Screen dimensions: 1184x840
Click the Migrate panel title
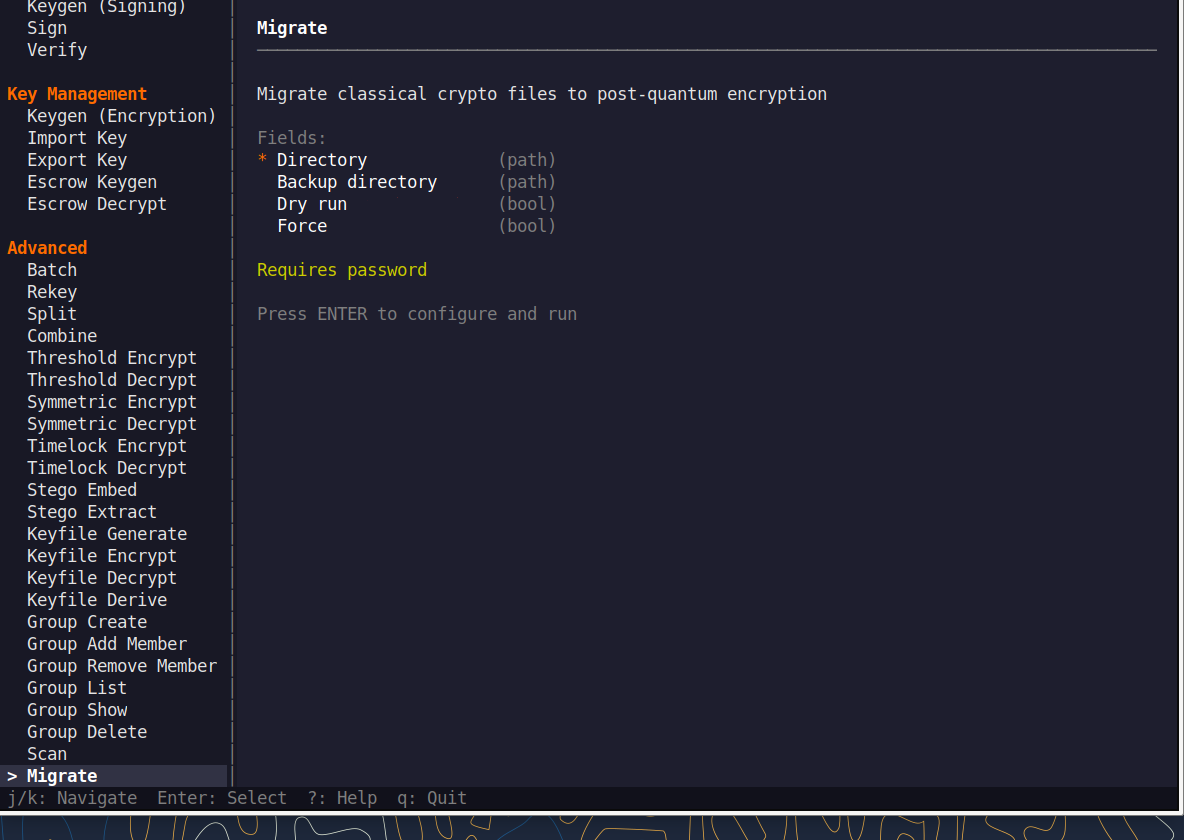coord(291,28)
